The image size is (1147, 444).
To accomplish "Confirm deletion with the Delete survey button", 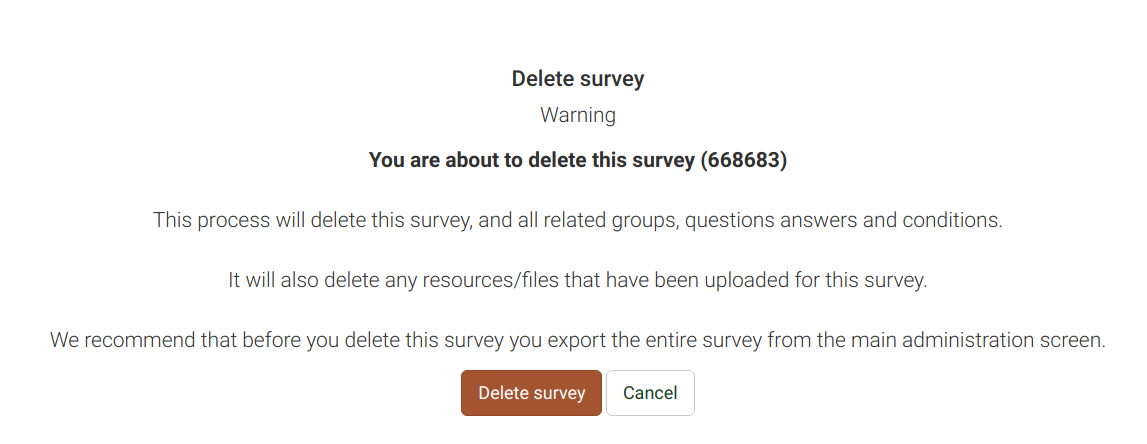I will [x=531, y=393].
